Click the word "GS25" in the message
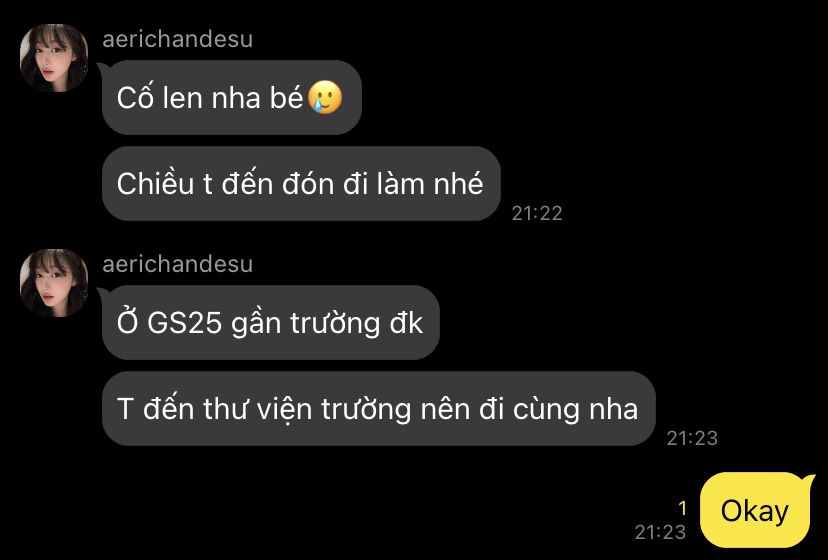 (184, 323)
